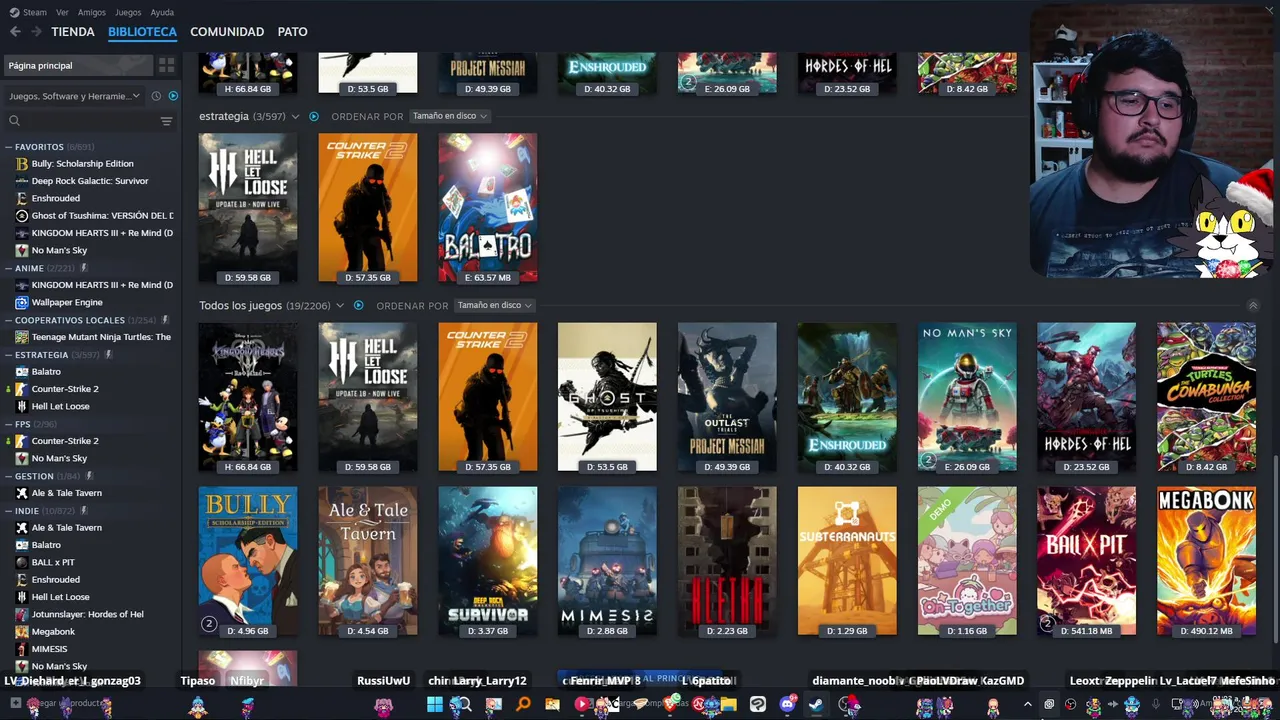
Task: Open On-Together demo cover art
Action: coord(967,561)
